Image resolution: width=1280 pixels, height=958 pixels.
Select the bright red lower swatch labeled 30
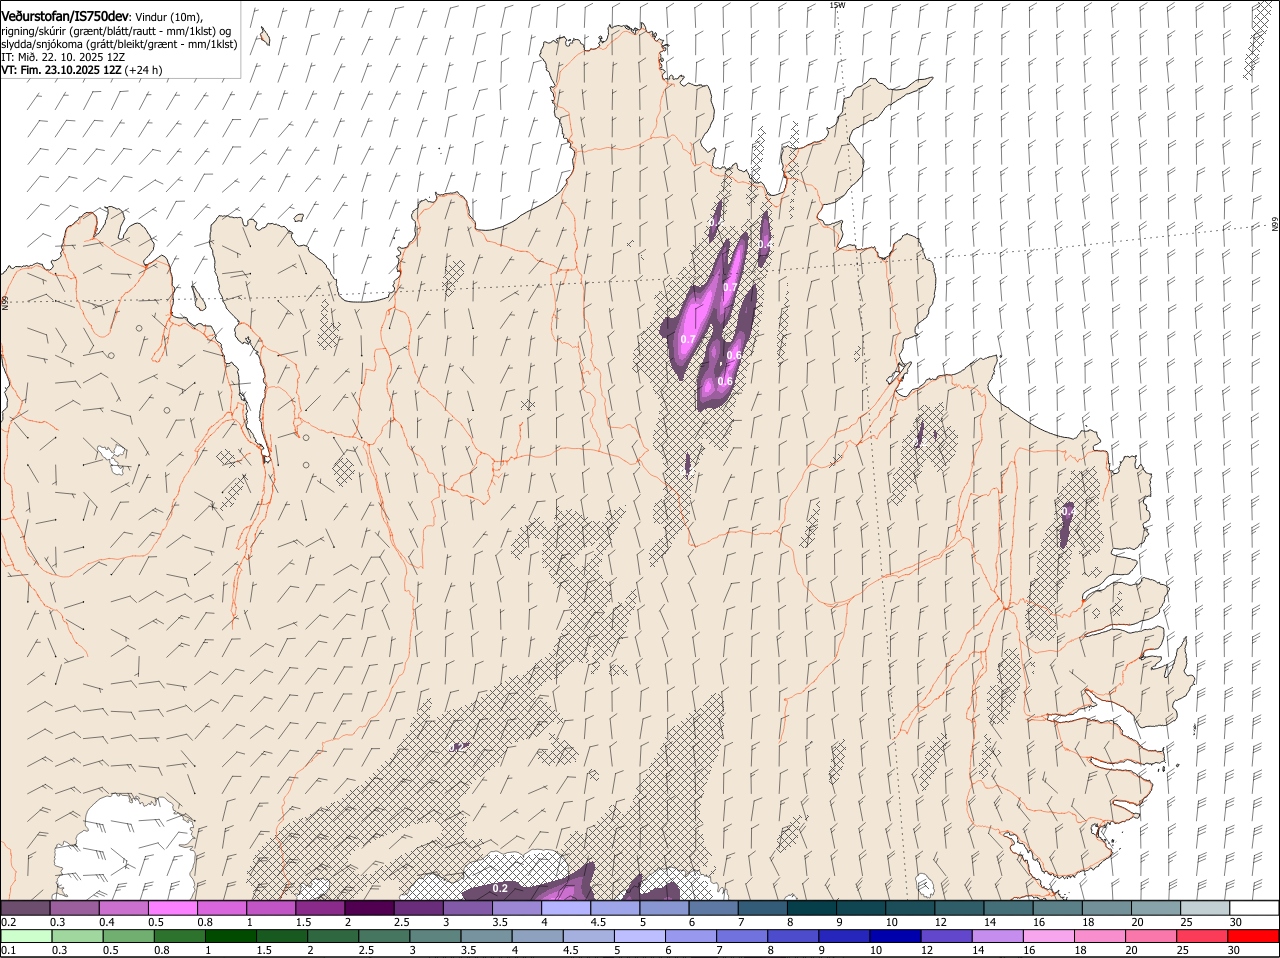[x=1254, y=936]
